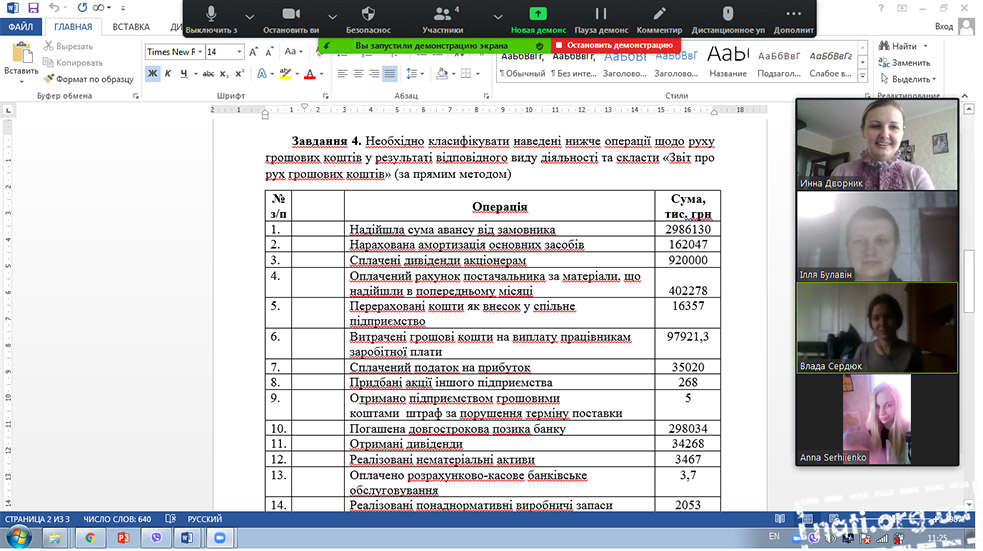Find text using Найти
The width and height of the screenshot is (983, 551).
(900, 46)
